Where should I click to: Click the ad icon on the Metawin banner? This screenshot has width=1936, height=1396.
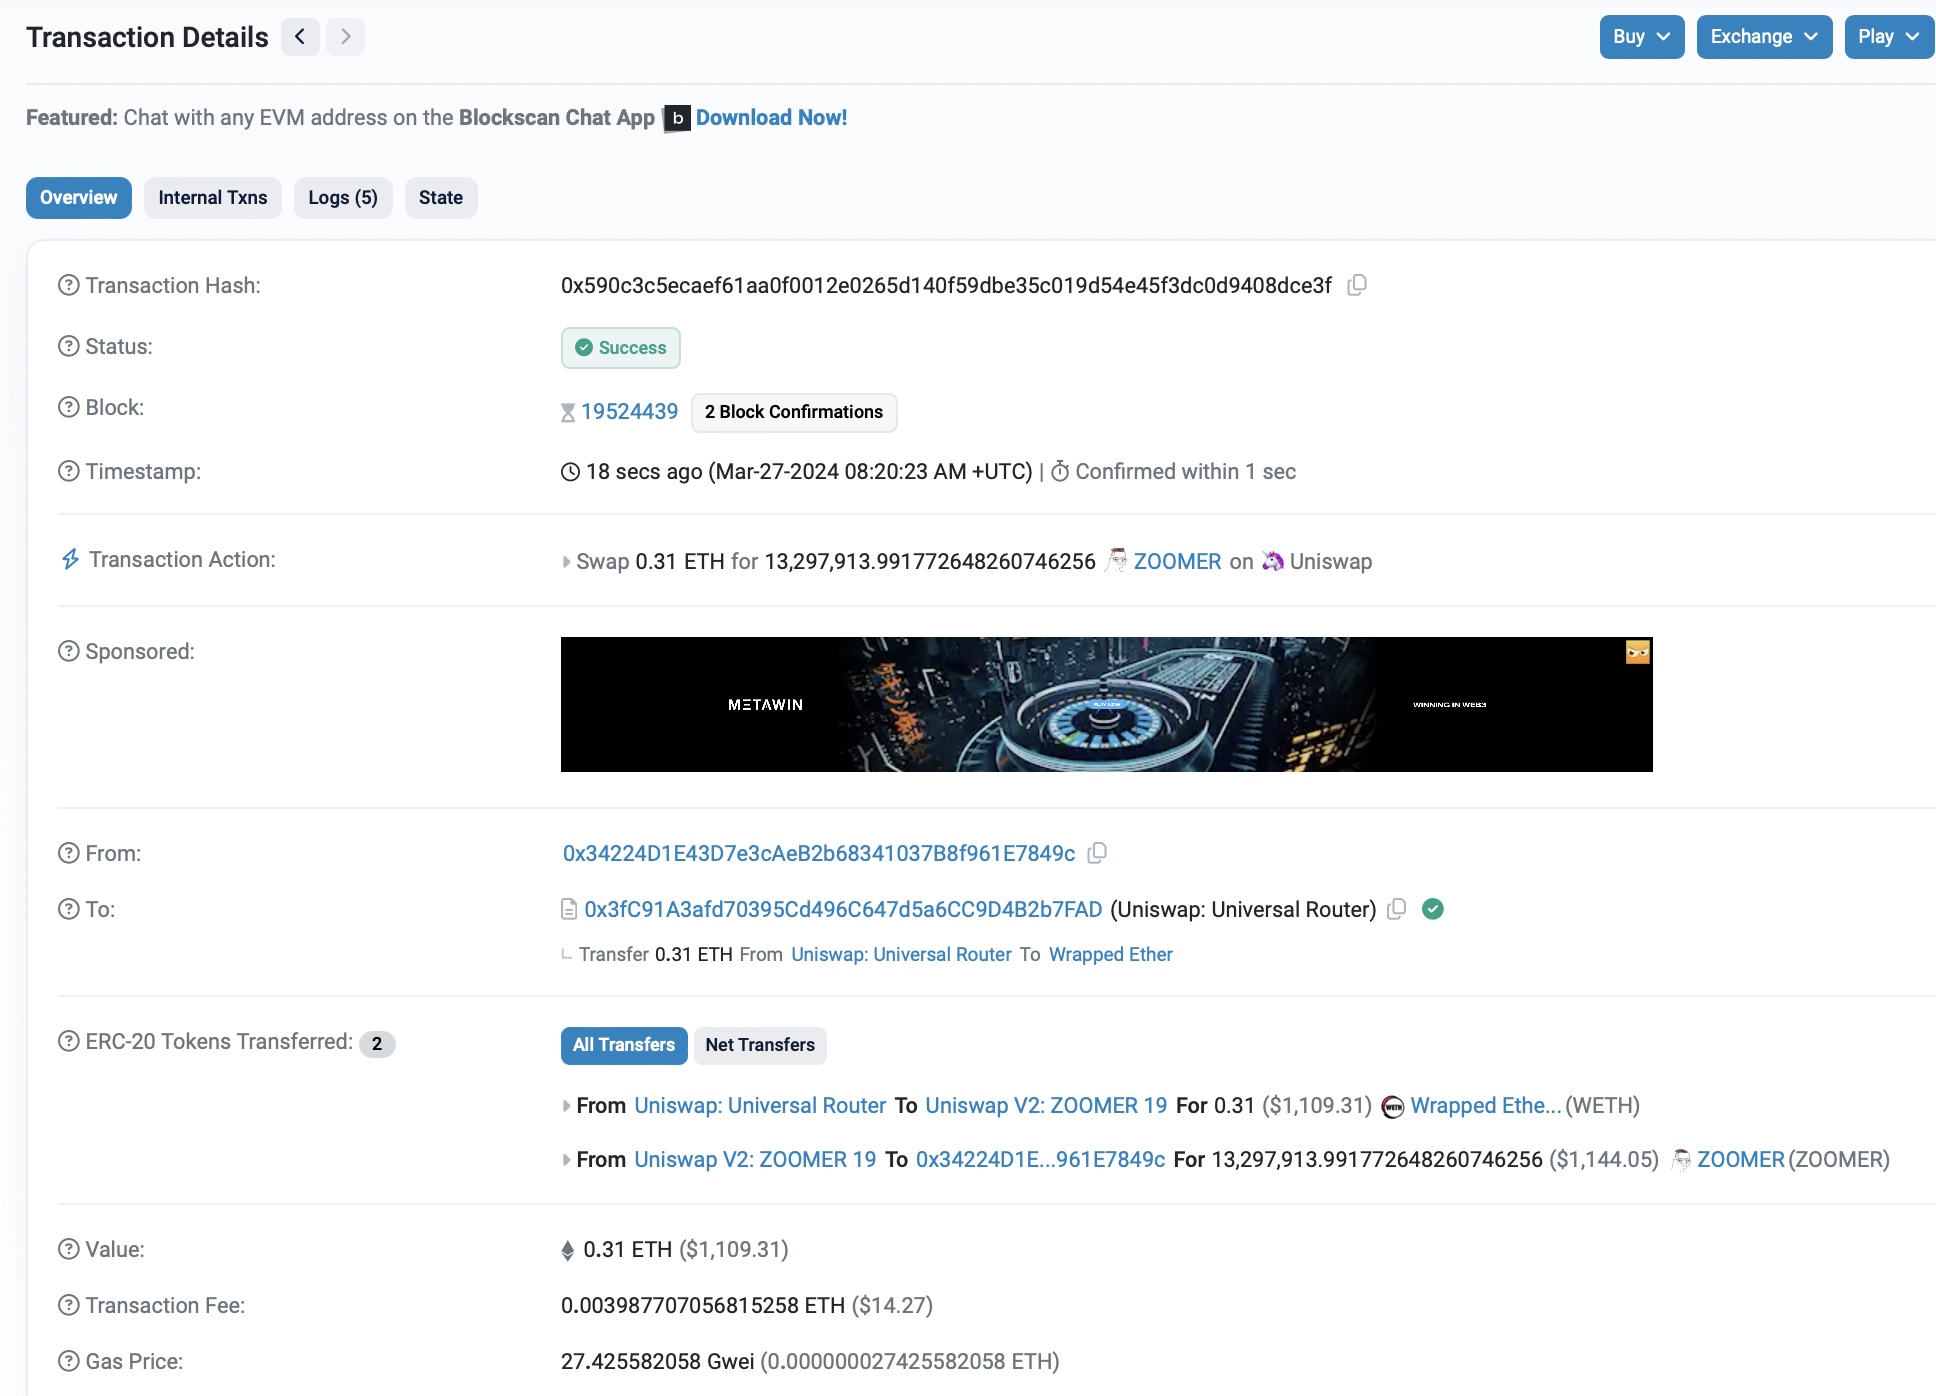coord(1637,652)
